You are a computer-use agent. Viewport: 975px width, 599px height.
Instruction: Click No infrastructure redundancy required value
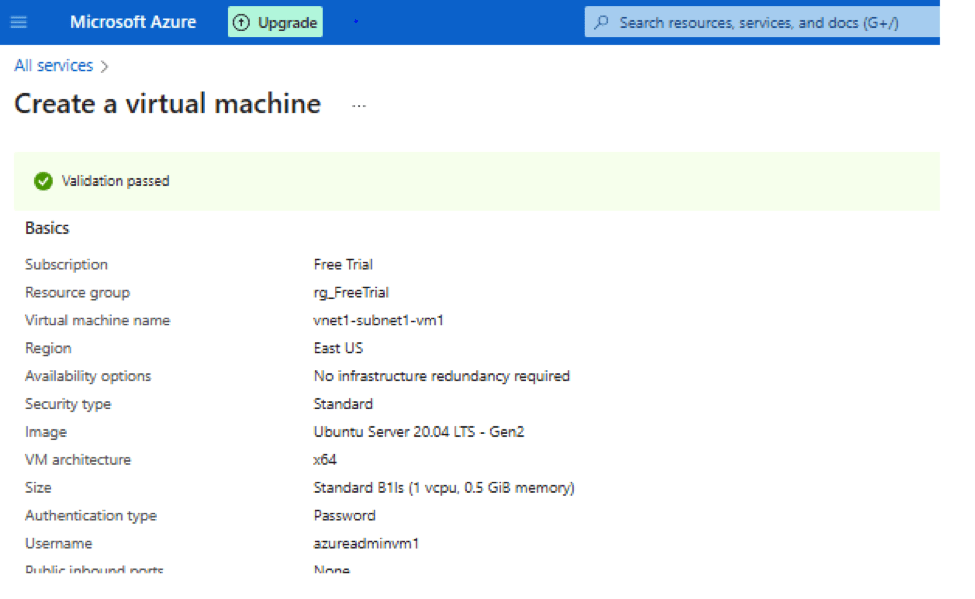click(442, 376)
